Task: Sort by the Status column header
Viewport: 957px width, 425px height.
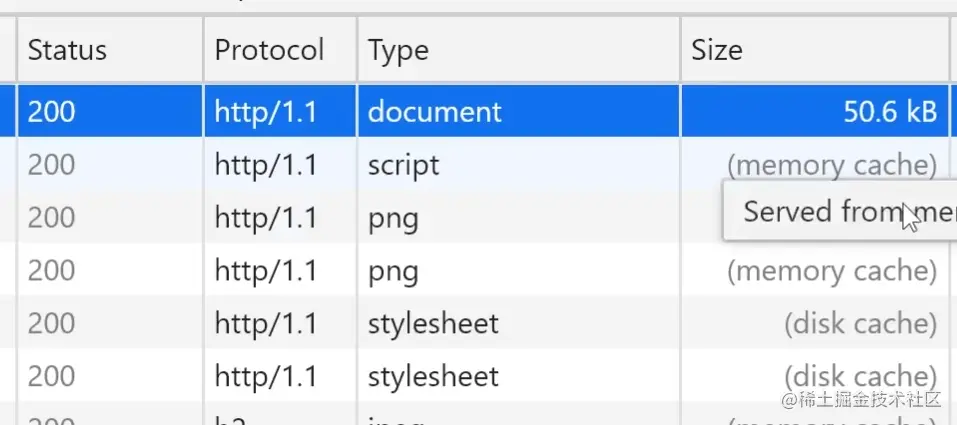Action: pyautogui.click(x=67, y=50)
